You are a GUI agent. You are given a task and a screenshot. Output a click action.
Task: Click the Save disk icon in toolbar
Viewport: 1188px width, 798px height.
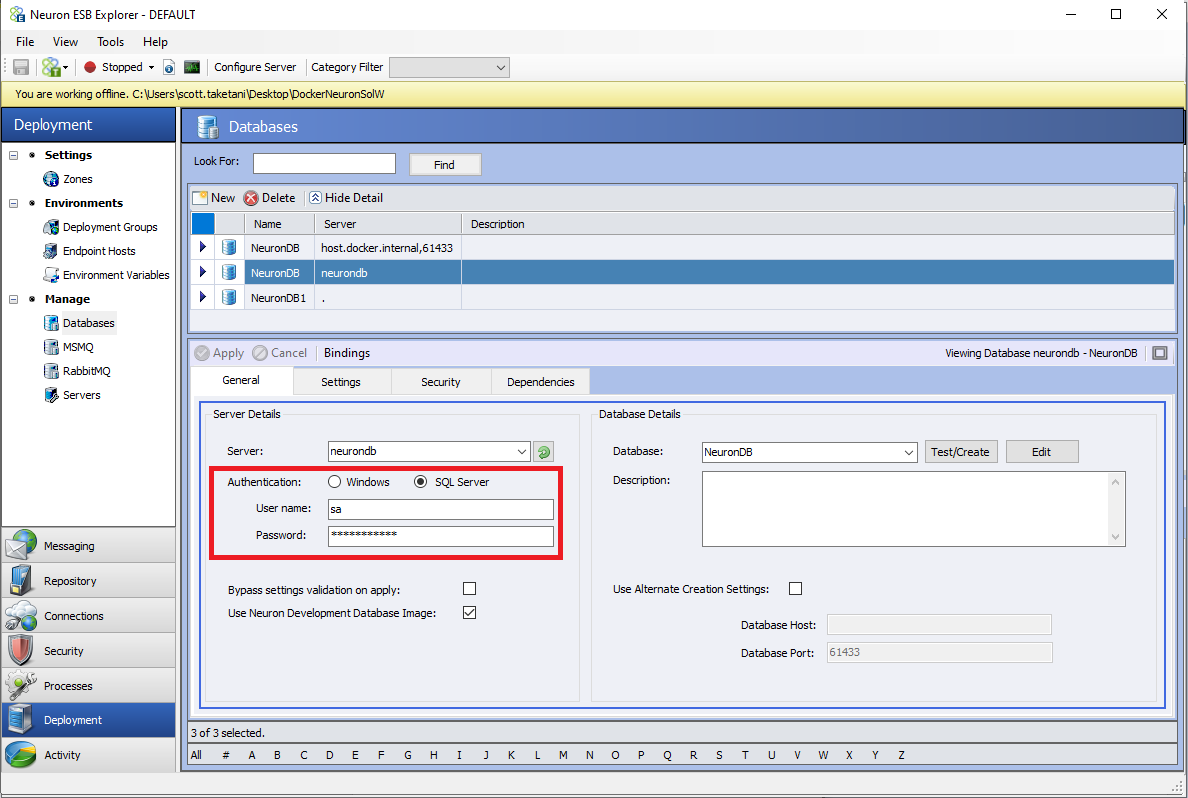[x=21, y=67]
